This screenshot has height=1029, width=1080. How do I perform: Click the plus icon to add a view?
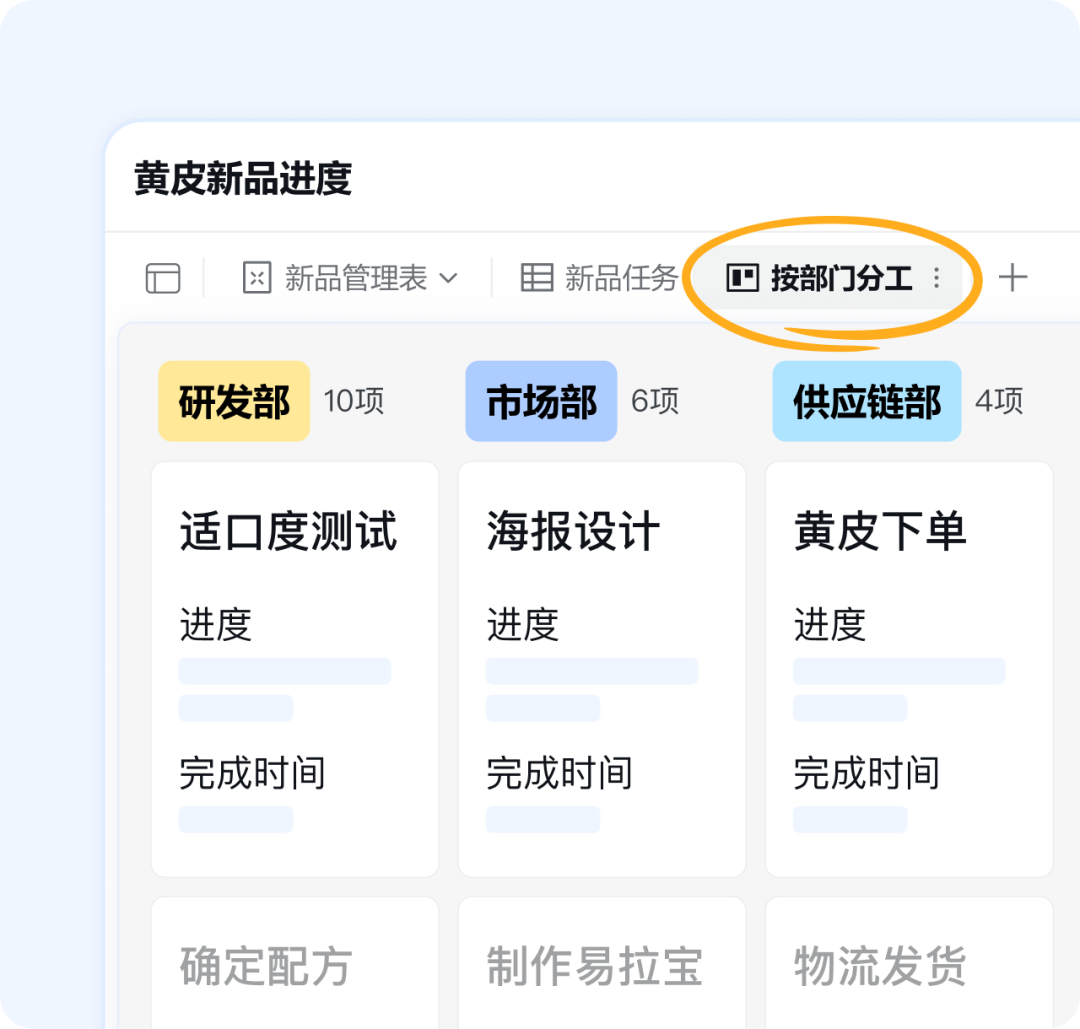(x=1014, y=278)
